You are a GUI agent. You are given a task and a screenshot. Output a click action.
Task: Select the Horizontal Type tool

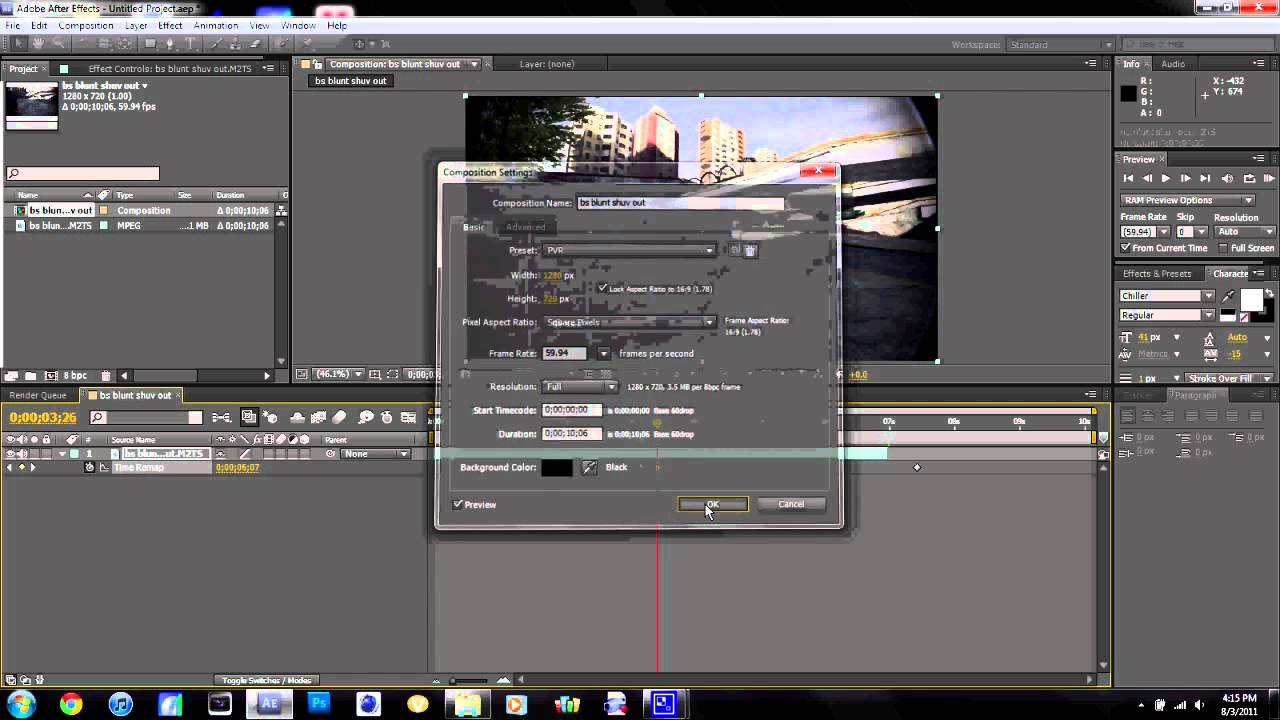coord(190,44)
